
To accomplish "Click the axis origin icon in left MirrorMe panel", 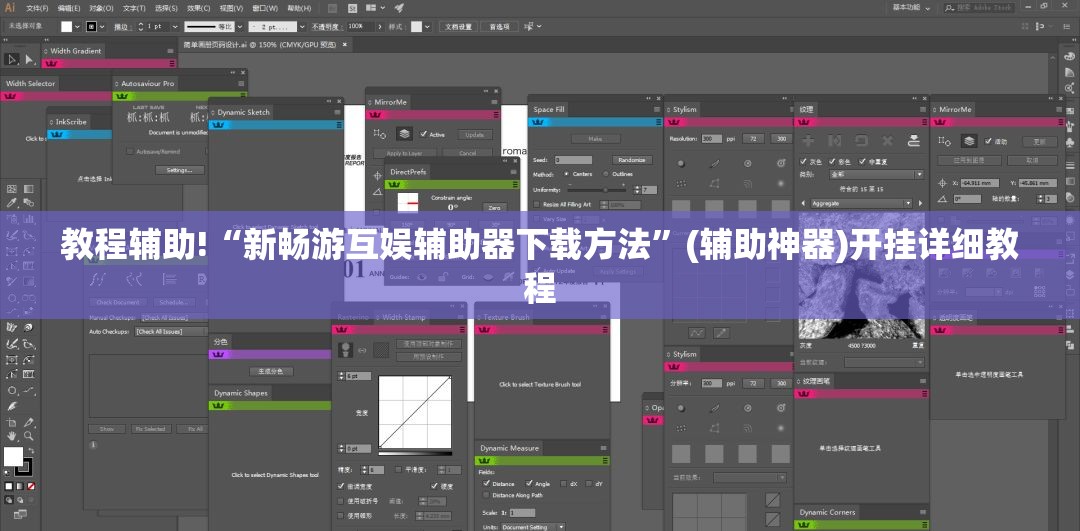I will (377, 176).
